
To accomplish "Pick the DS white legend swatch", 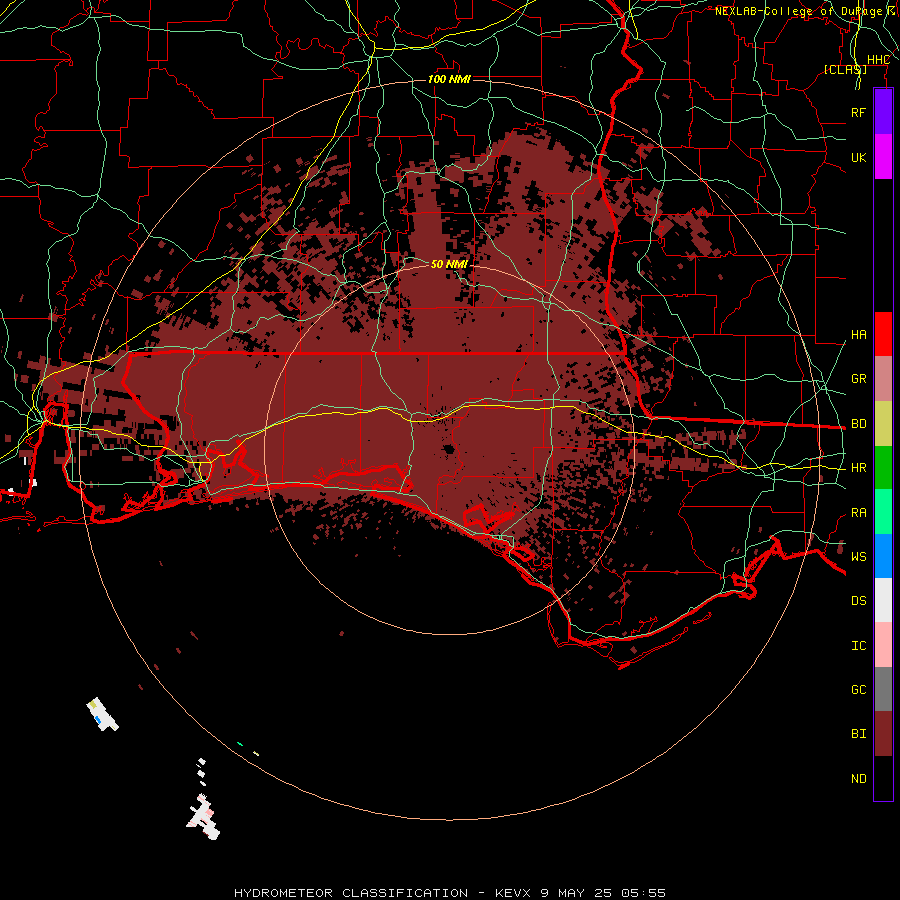I will click(883, 600).
